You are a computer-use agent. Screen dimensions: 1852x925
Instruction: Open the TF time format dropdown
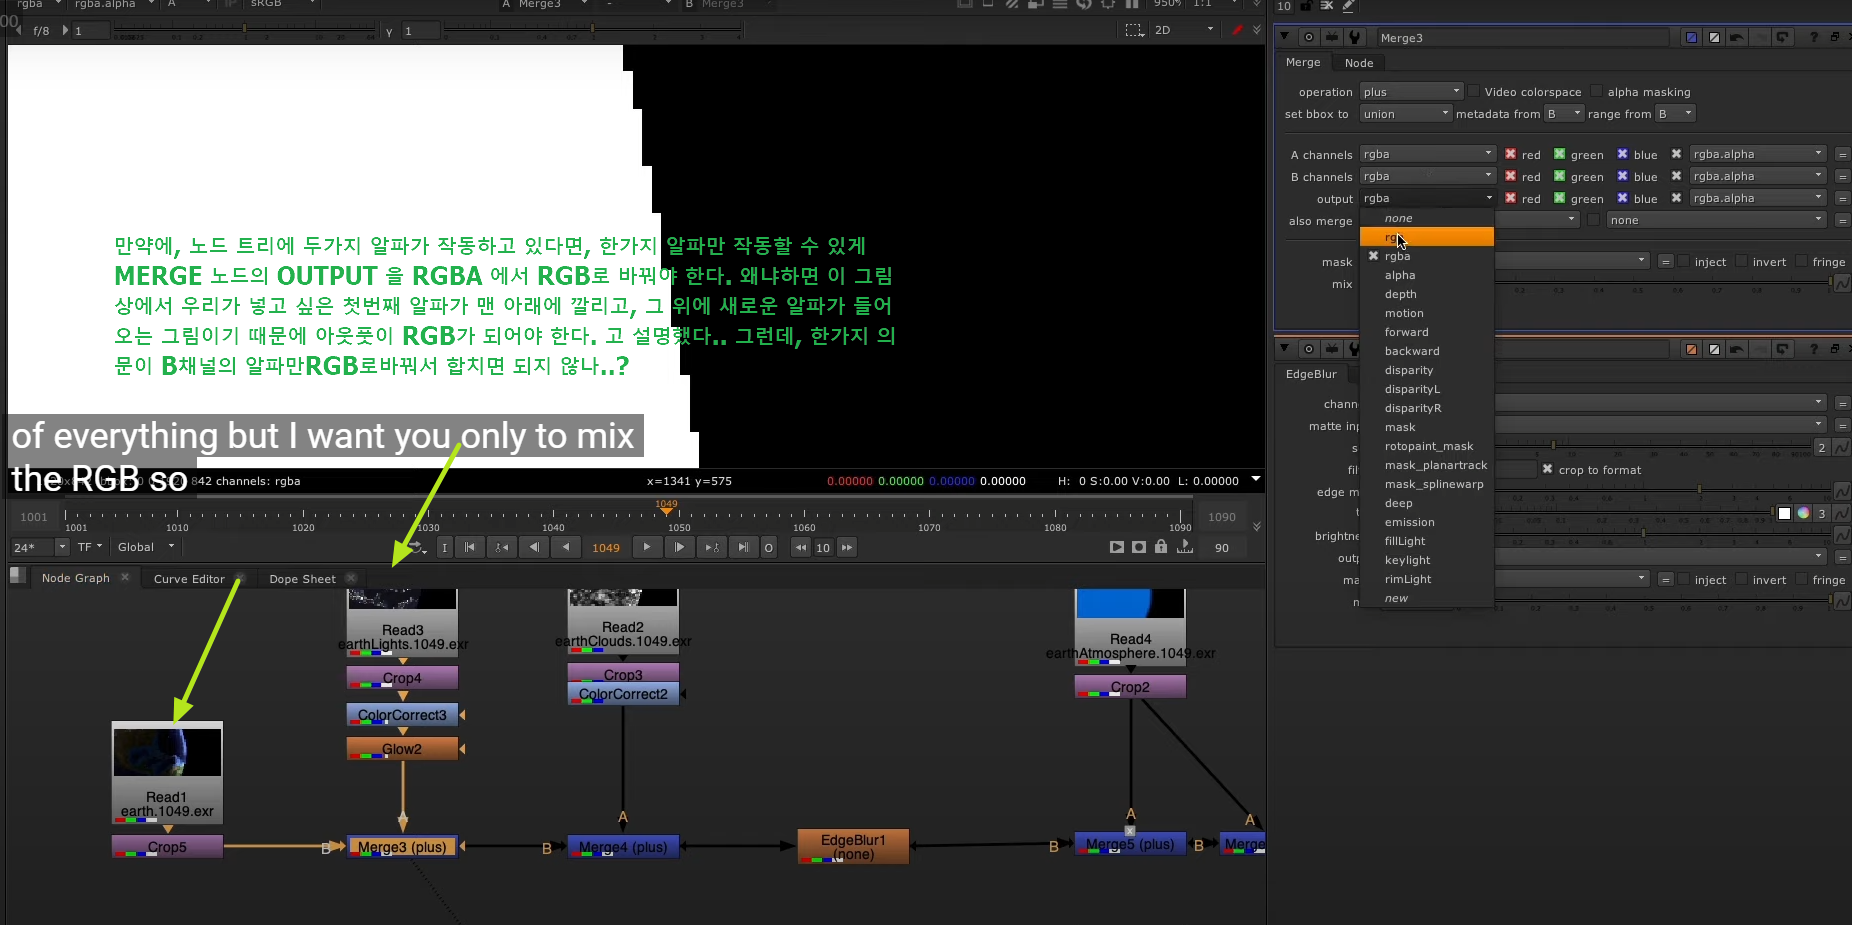coord(90,547)
